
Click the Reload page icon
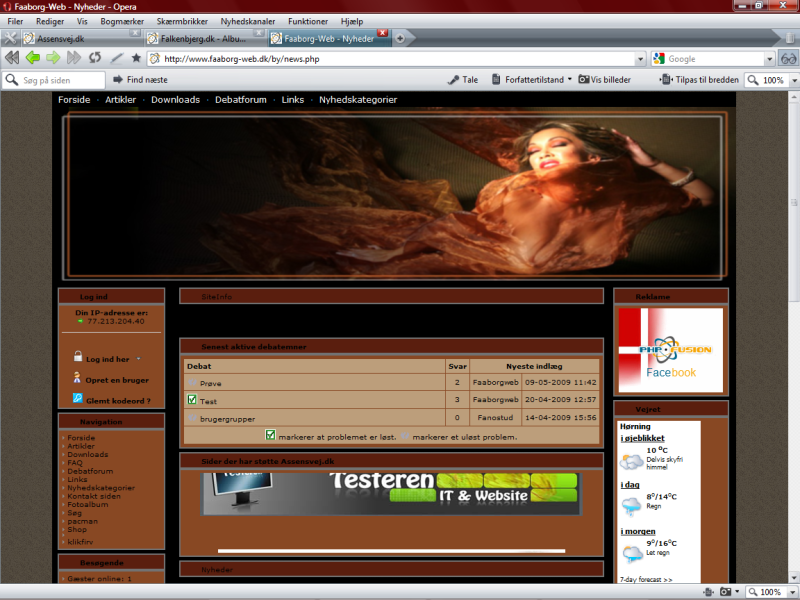click(x=95, y=58)
